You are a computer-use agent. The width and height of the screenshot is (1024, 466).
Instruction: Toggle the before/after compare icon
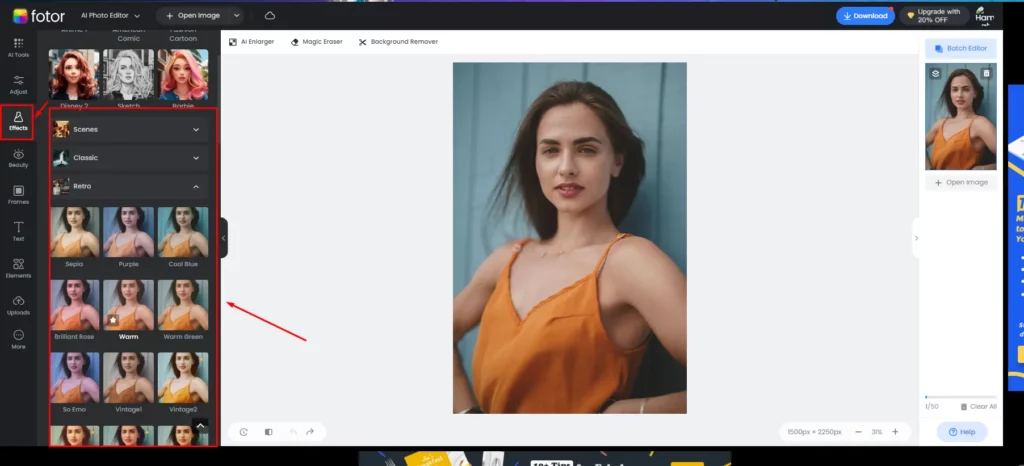pyautogui.click(x=268, y=432)
